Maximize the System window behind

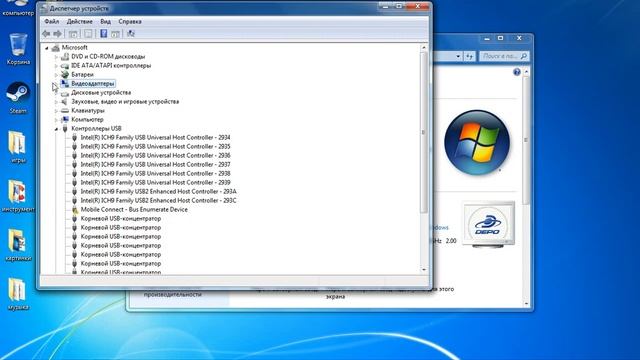(500, 38)
